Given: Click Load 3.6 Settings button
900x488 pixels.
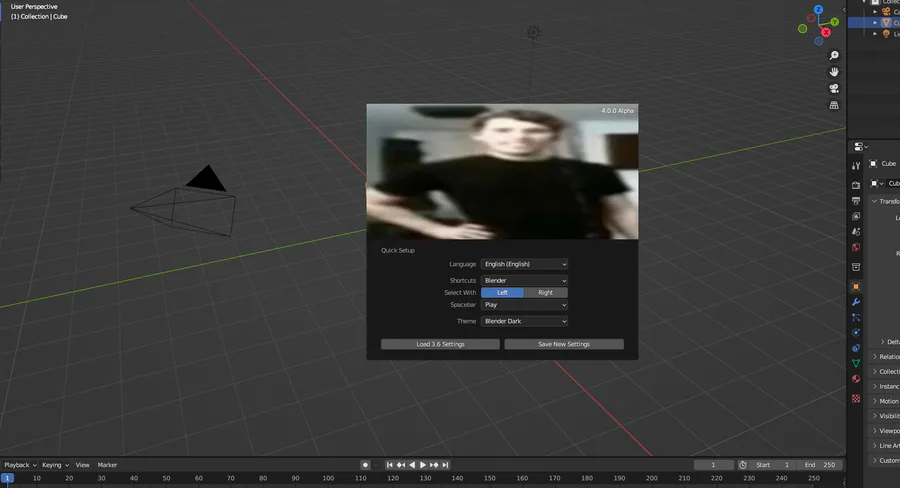Looking at the screenshot, I should (440, 344).
